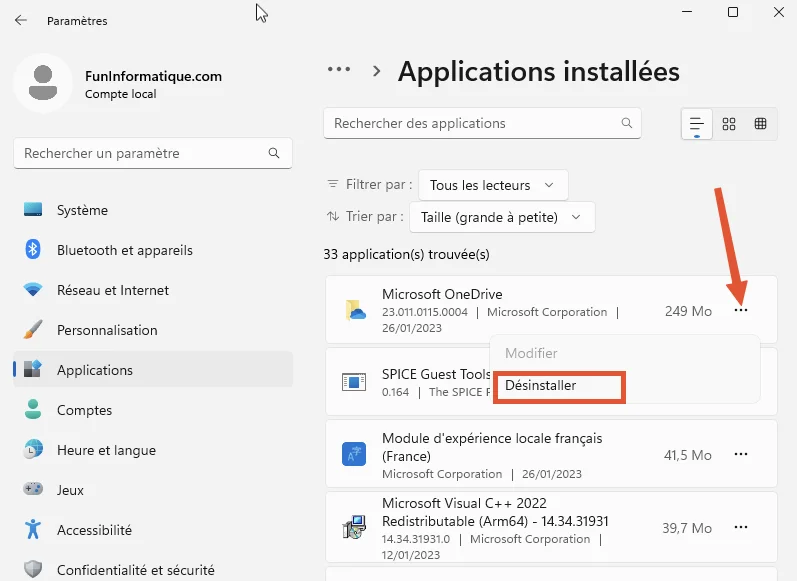Switch to the grid view icon
Viewport: 797px width, 581px height.
[729, 124]
